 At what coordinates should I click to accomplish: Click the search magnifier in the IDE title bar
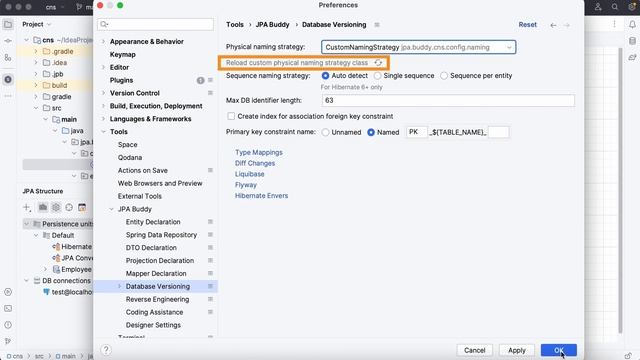click(615, 7)
